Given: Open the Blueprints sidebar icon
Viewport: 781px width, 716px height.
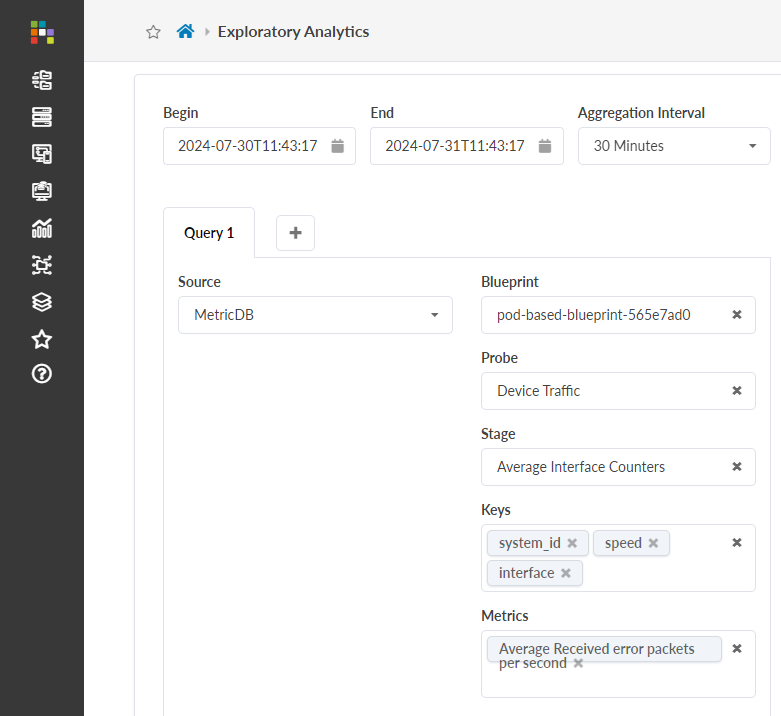Looking at the screenshot, I should (x=42, y=81).
